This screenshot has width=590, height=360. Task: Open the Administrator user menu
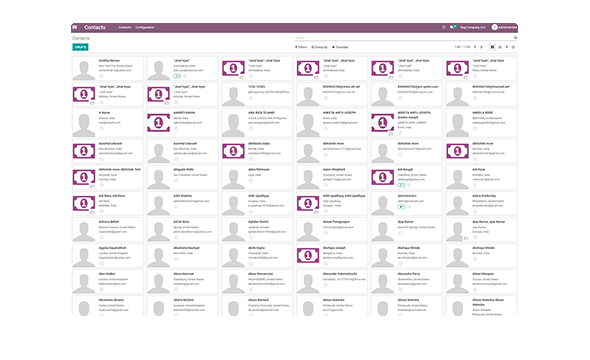pos(504,27)
